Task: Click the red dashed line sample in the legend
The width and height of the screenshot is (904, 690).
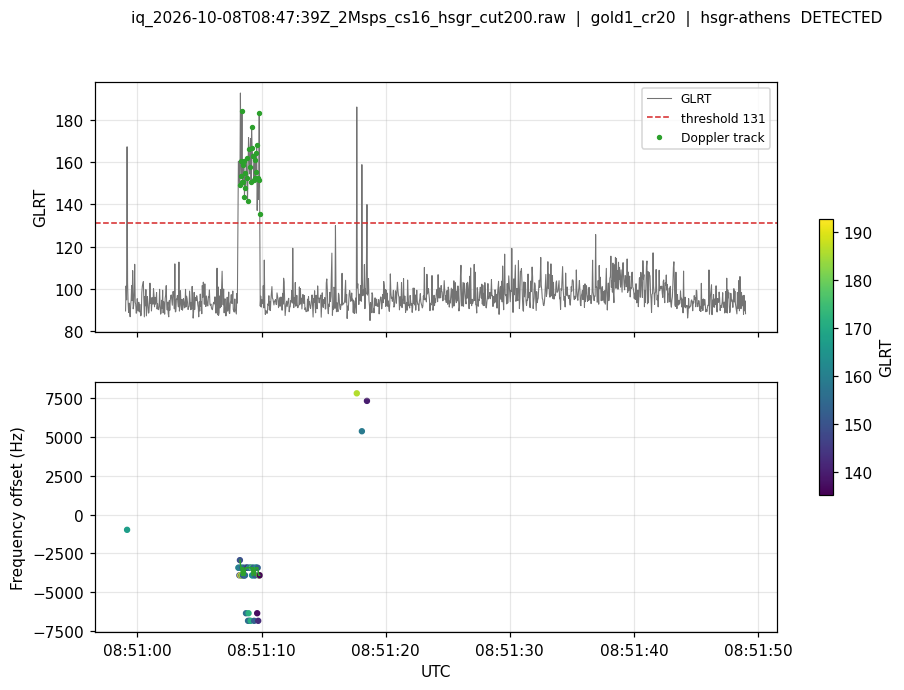Action: point(659,118)
